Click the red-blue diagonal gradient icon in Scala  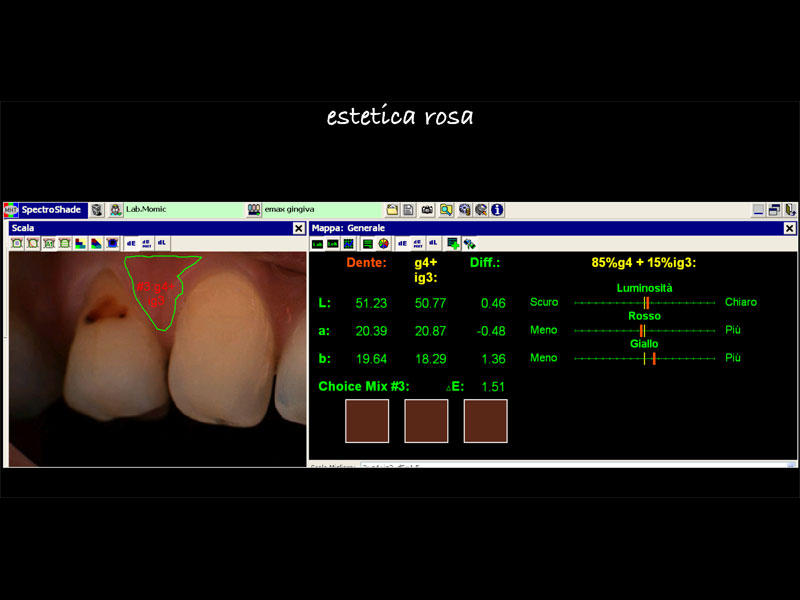point(96,243)
